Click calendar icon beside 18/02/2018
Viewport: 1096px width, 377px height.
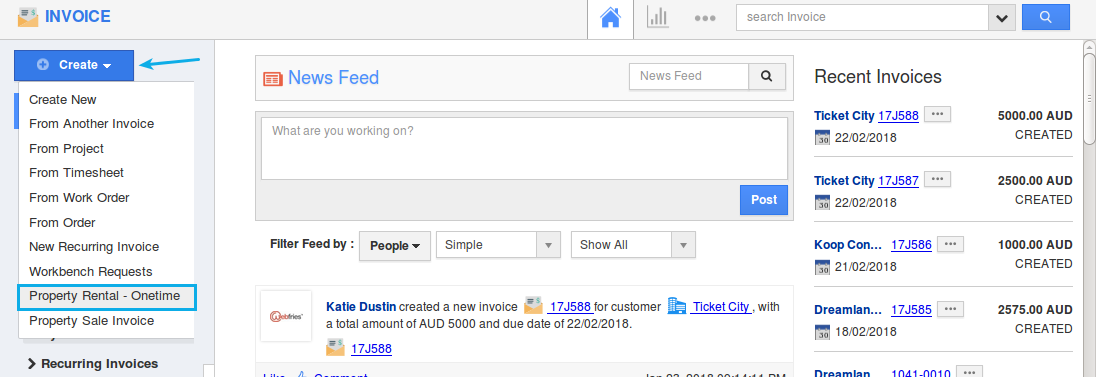[x=823, y=331]
